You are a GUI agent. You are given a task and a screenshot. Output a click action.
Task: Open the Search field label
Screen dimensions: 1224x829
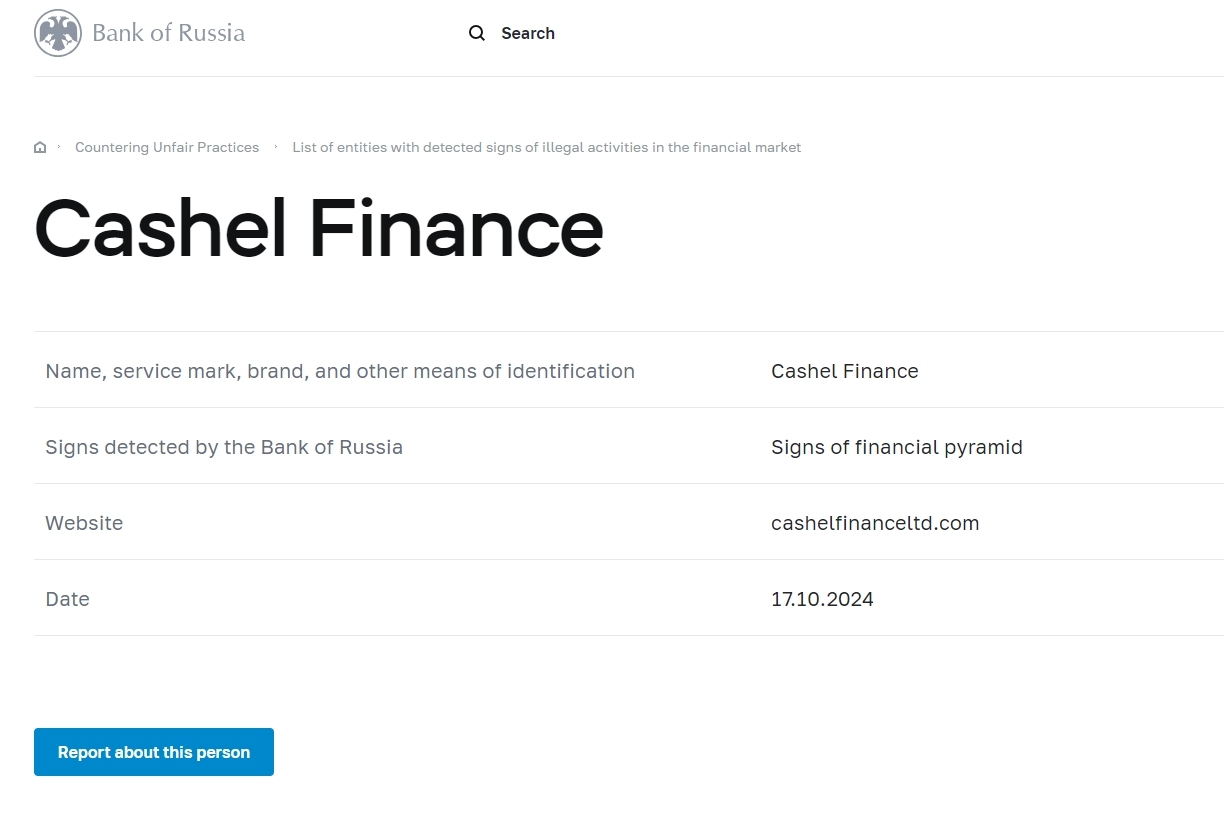527,33
